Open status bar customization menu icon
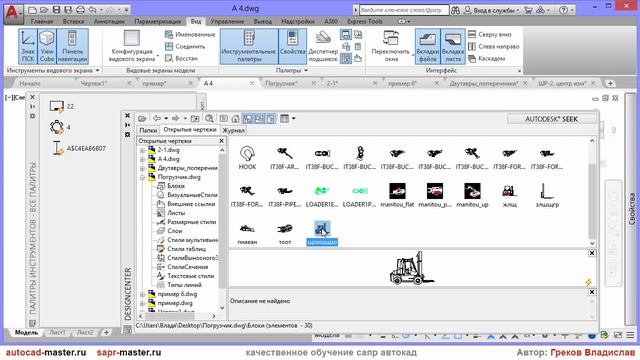The width and height of the screenshot is (640, 360). point(630,335)
